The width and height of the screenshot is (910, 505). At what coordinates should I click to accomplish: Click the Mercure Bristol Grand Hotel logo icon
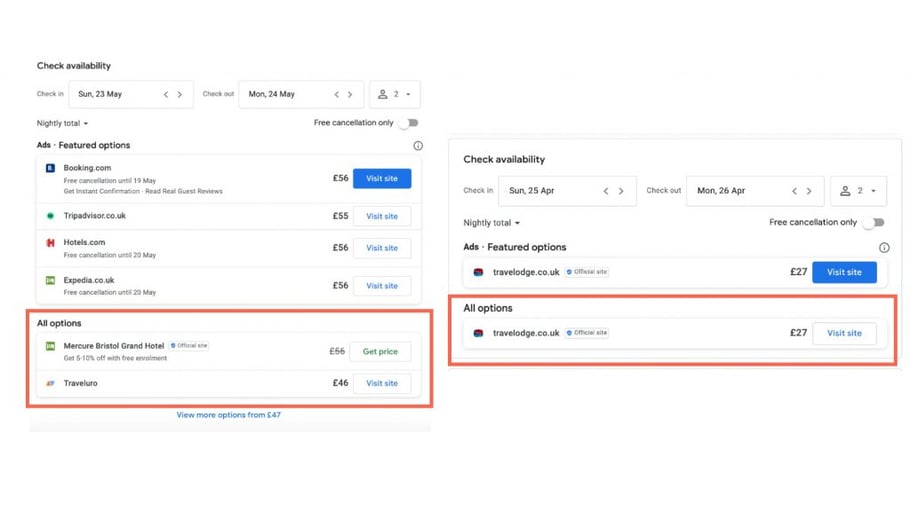point(50,346)
